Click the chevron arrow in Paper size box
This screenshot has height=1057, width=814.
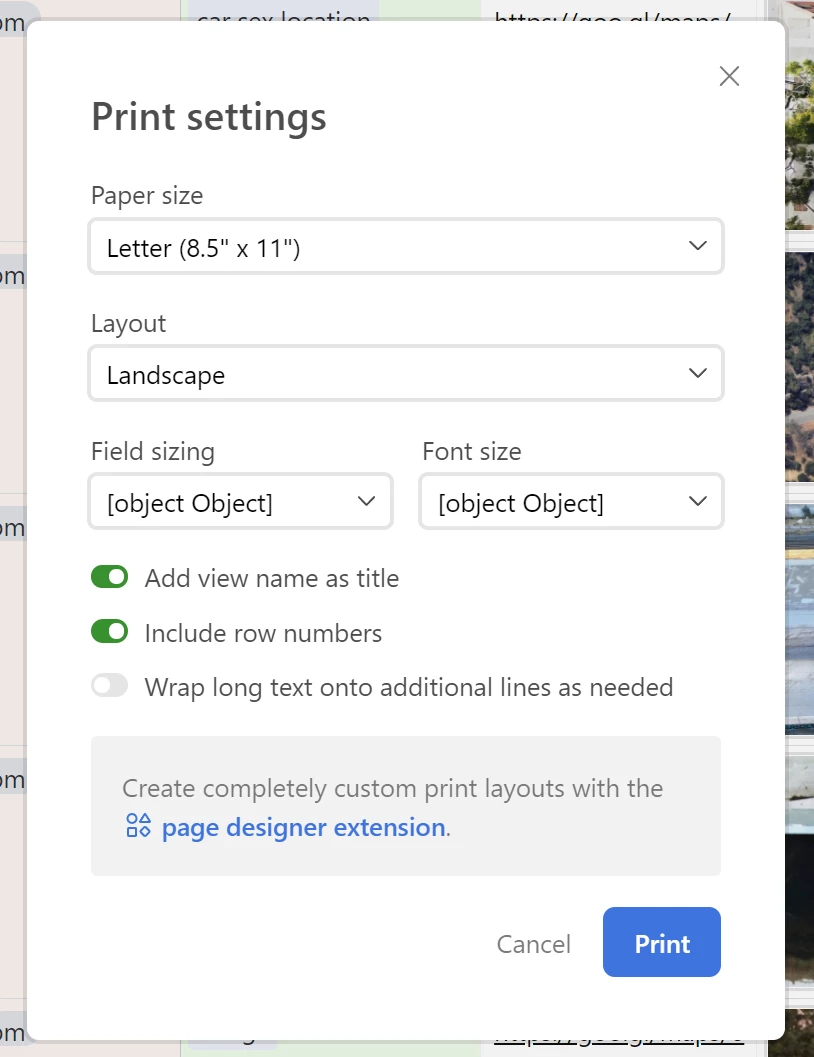tap(698, 246)
